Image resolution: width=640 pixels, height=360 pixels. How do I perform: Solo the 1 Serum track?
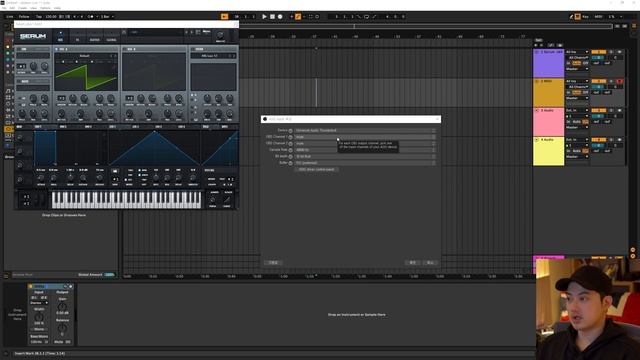tap(611, 52)
